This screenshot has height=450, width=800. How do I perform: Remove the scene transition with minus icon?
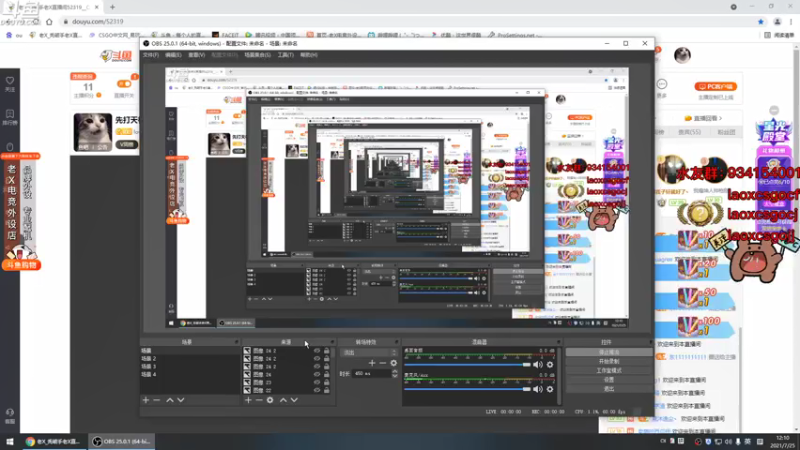383,363
